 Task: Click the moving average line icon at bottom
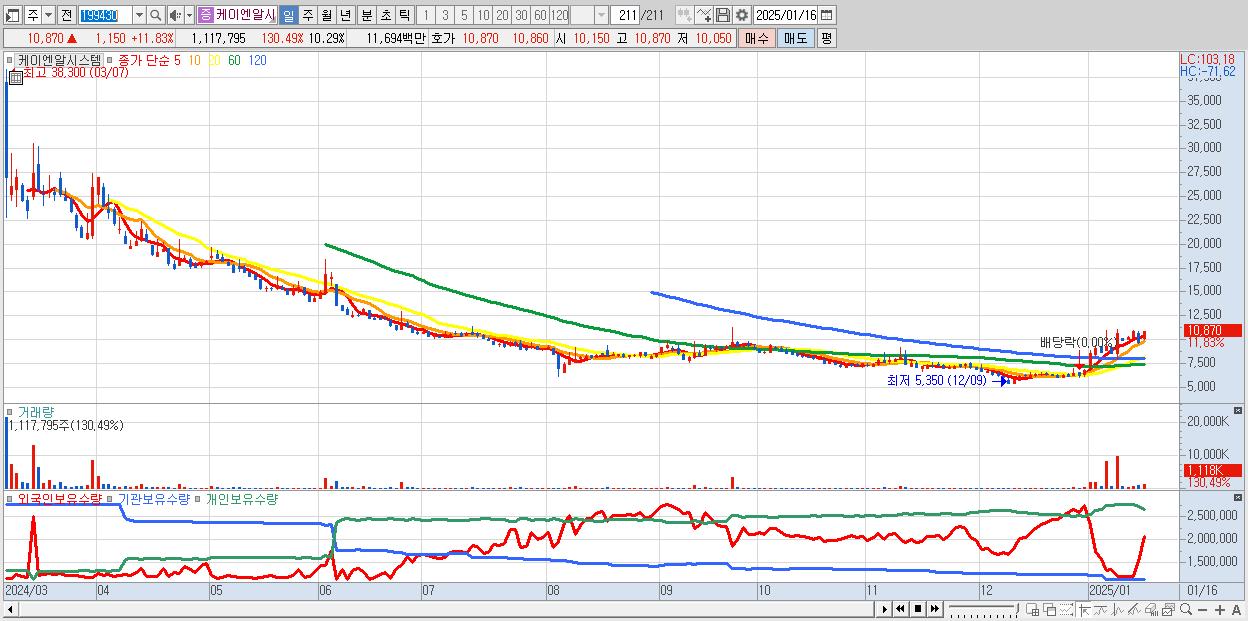(x=1101, y=610)
